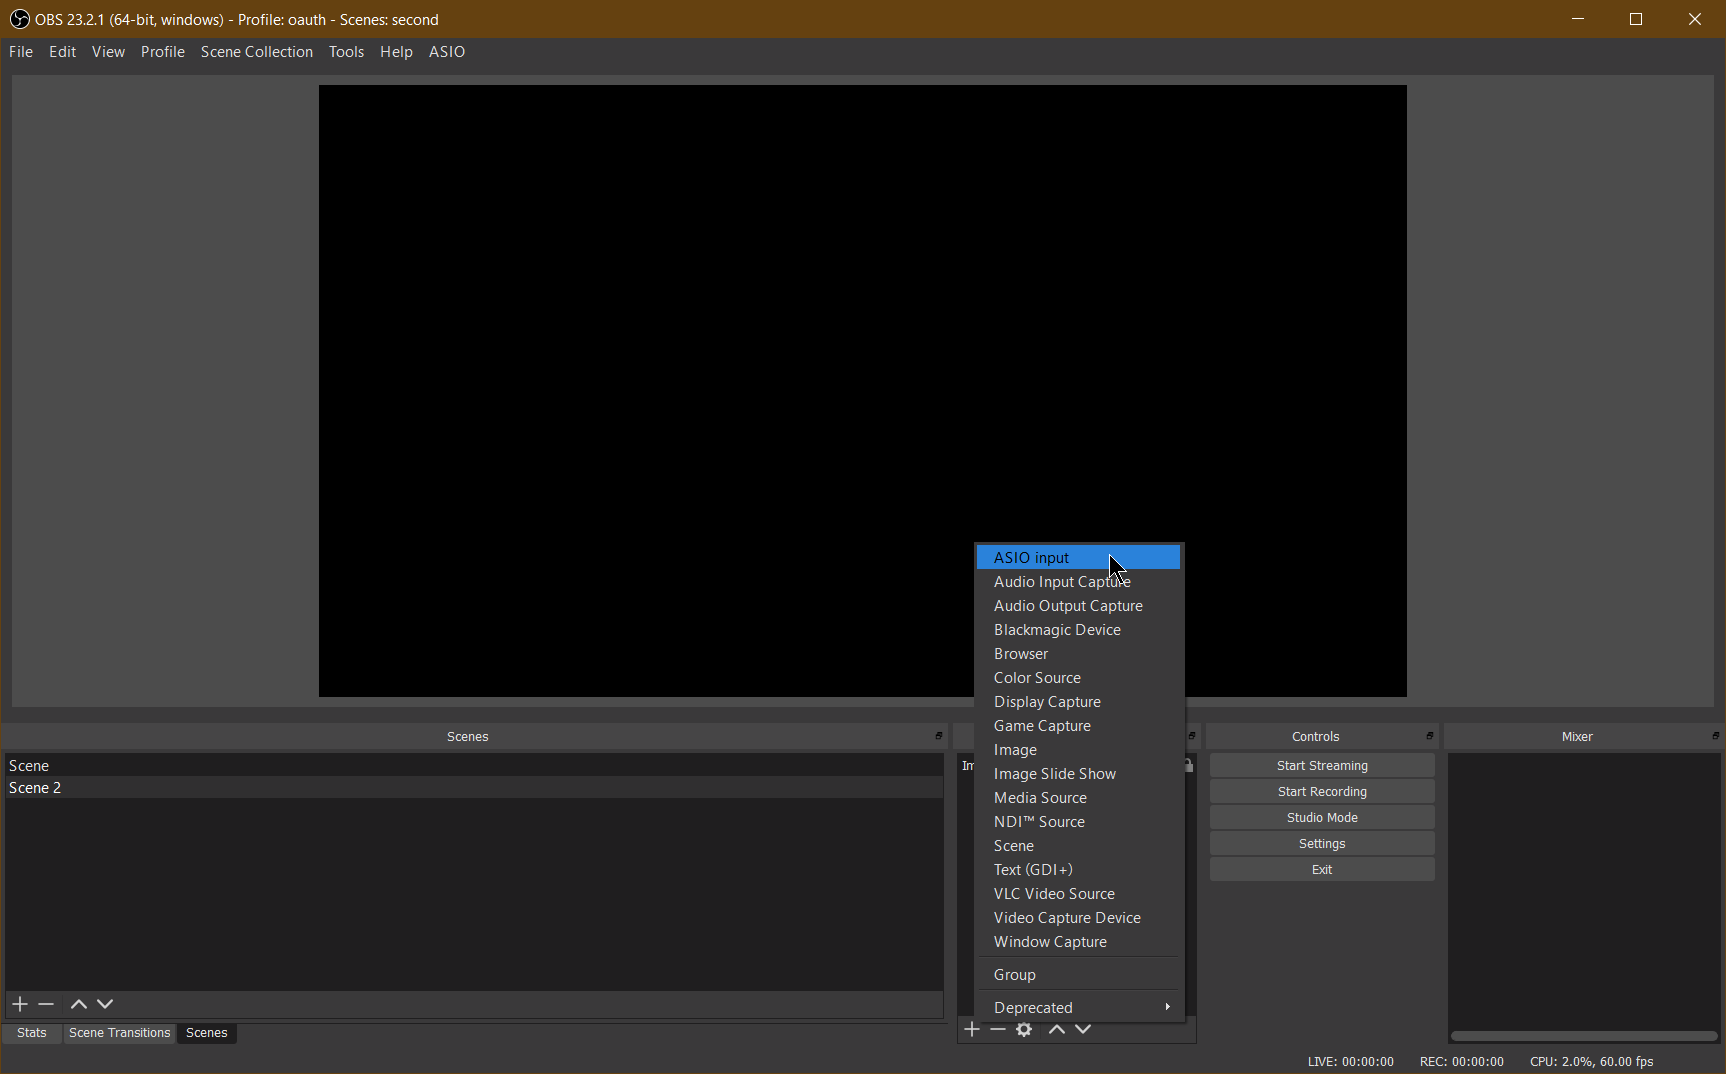Add a new scene with plus icon
The height and width of the screenshot is (1074, 1726).
point(20,1004)
